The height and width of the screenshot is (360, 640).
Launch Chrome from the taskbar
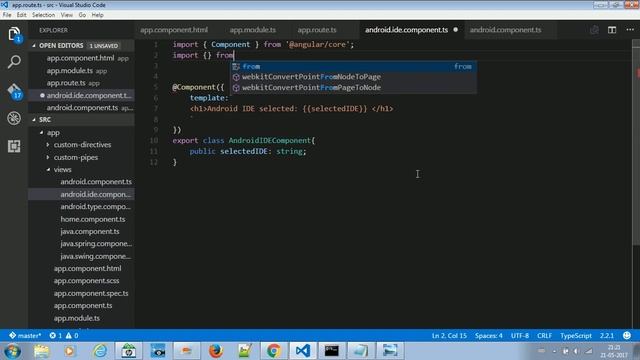tap(273, 351)
